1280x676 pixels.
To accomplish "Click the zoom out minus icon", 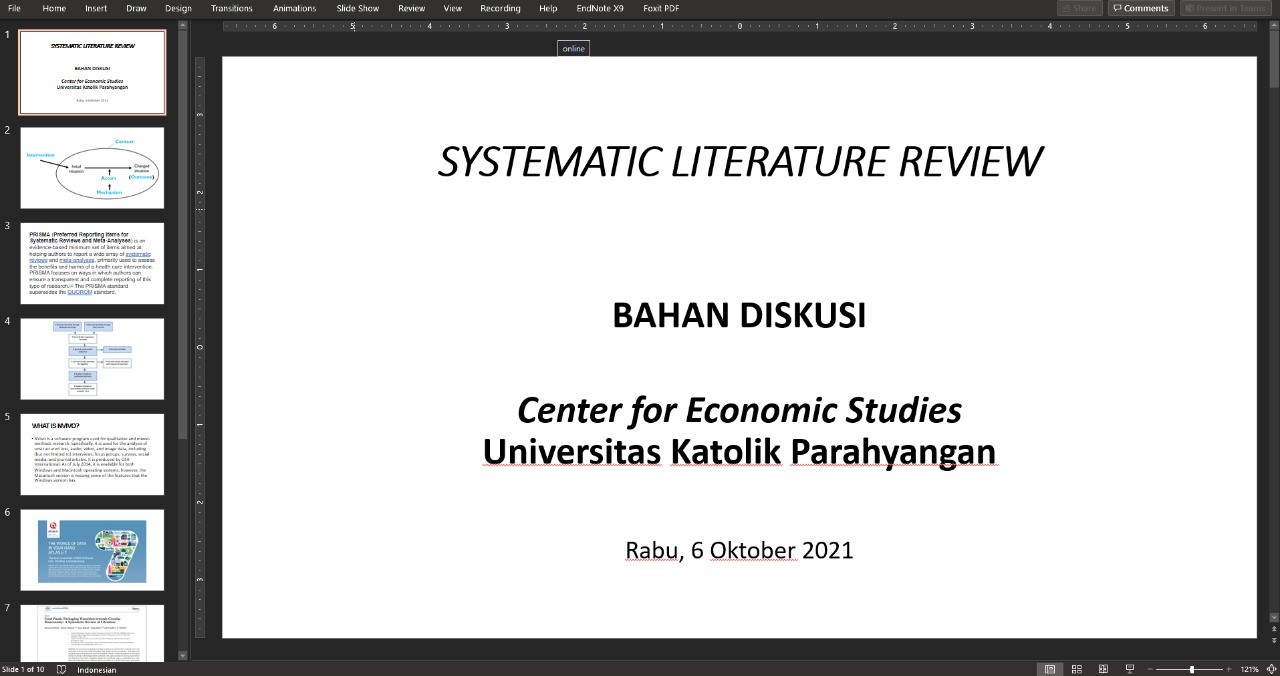I will tap(1151, 669).
